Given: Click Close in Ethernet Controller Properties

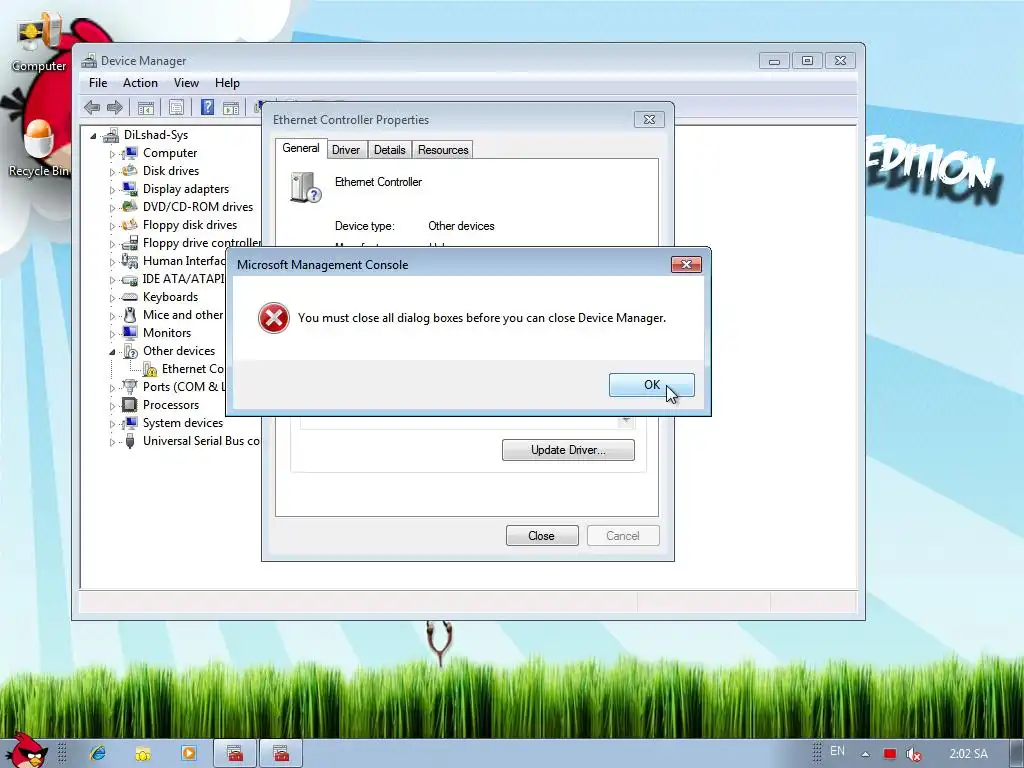Looking at the screenshot, I should point(541,536).
